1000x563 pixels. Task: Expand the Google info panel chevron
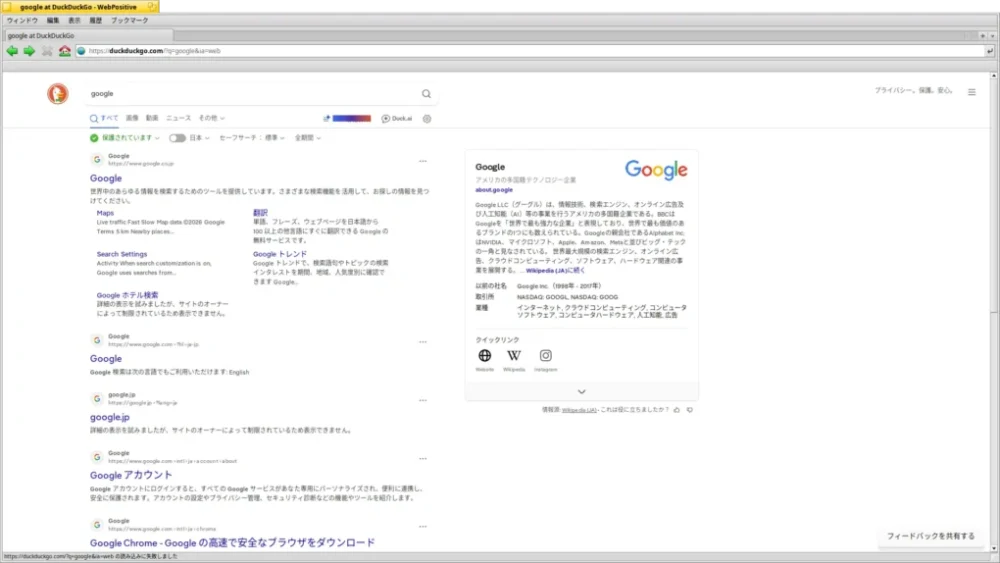582,391
